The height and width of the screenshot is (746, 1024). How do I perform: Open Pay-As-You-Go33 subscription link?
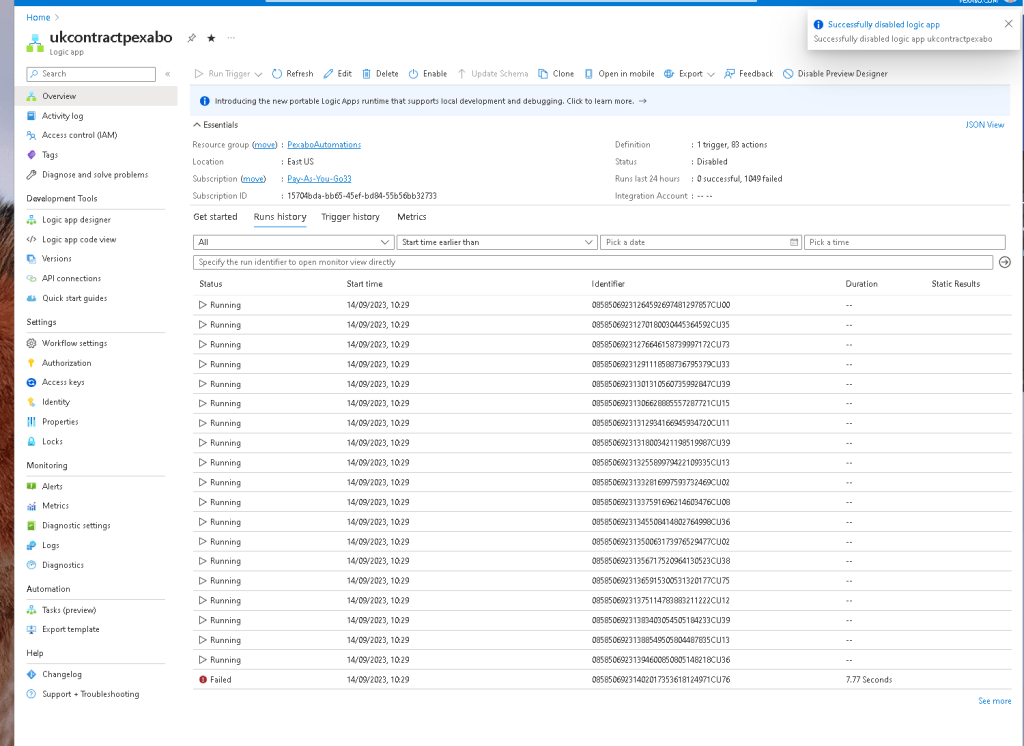pos(319,178)
